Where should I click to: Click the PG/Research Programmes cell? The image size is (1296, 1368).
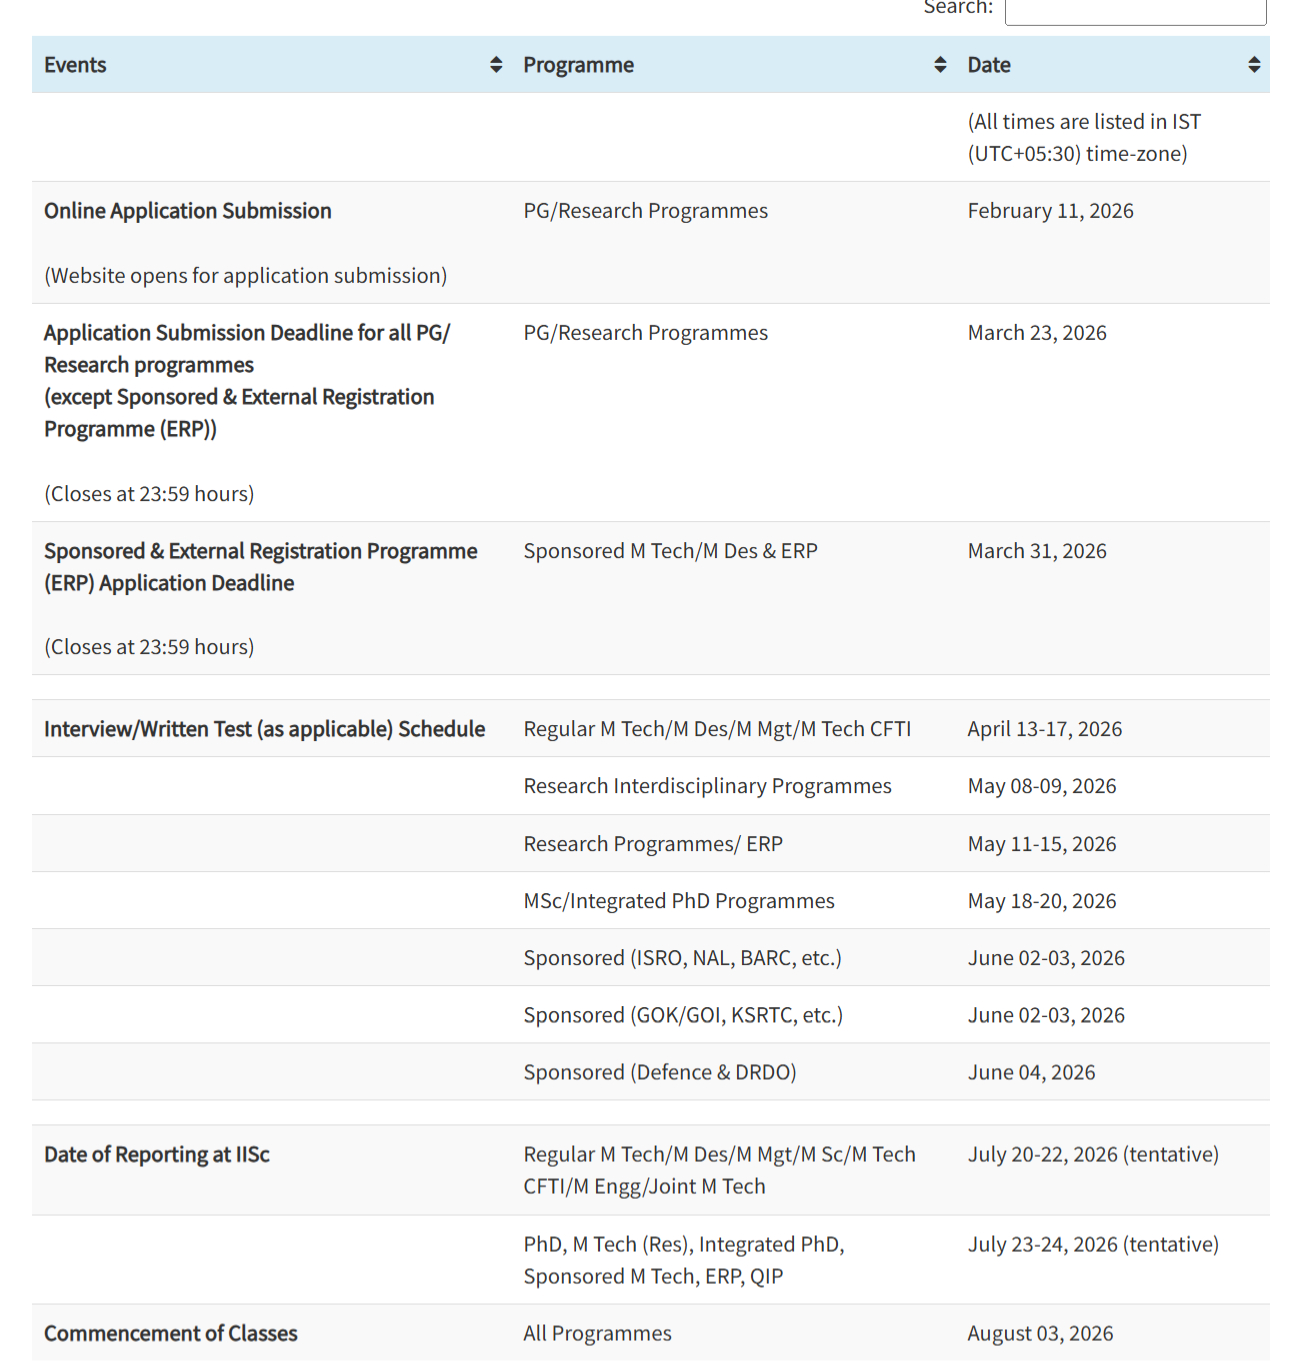[645, 210]
